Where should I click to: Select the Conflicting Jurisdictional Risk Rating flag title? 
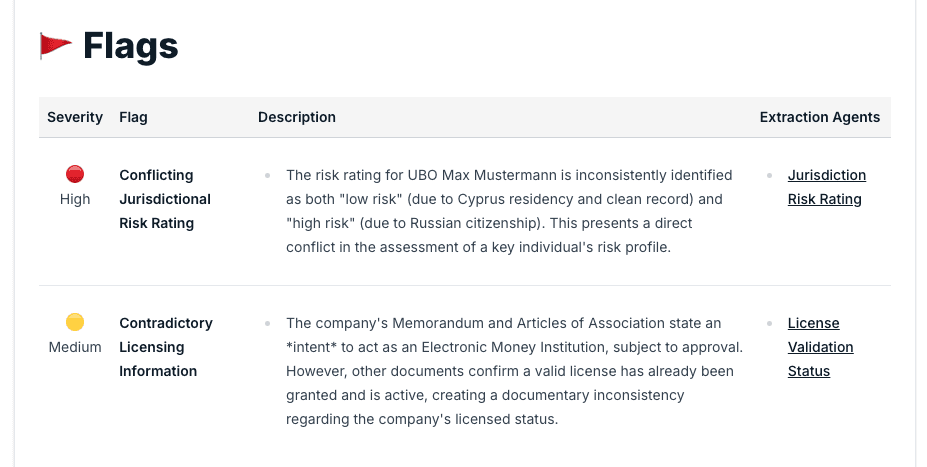pos(165,199)
